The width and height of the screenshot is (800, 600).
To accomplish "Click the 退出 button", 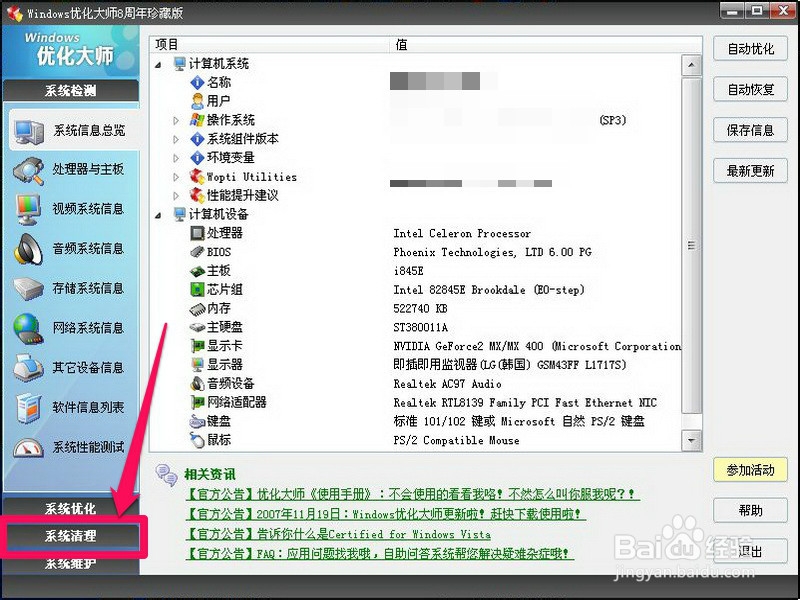I will (750, 551).
